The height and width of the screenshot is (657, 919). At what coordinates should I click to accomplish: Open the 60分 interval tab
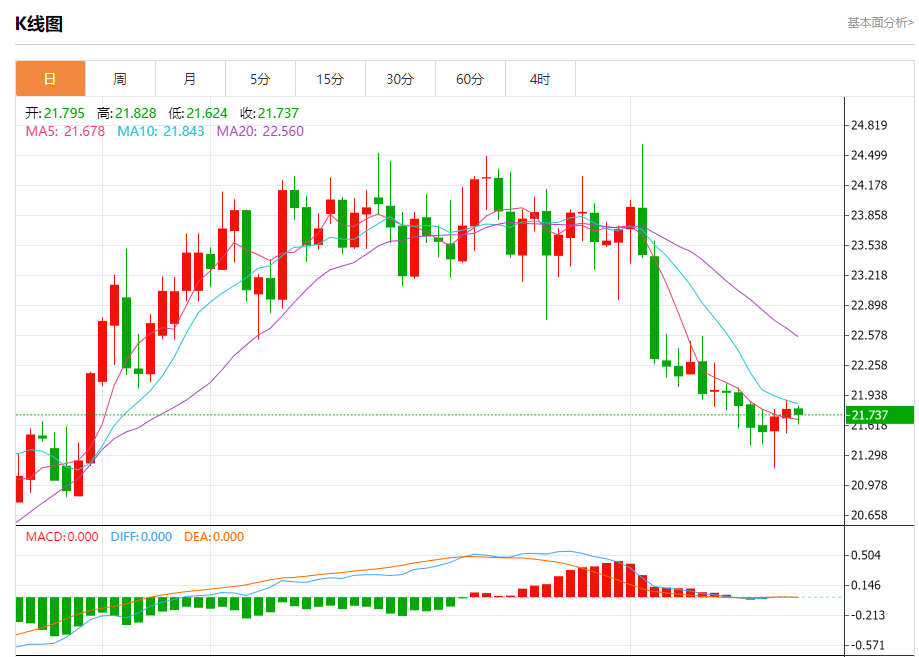[470, 79]
